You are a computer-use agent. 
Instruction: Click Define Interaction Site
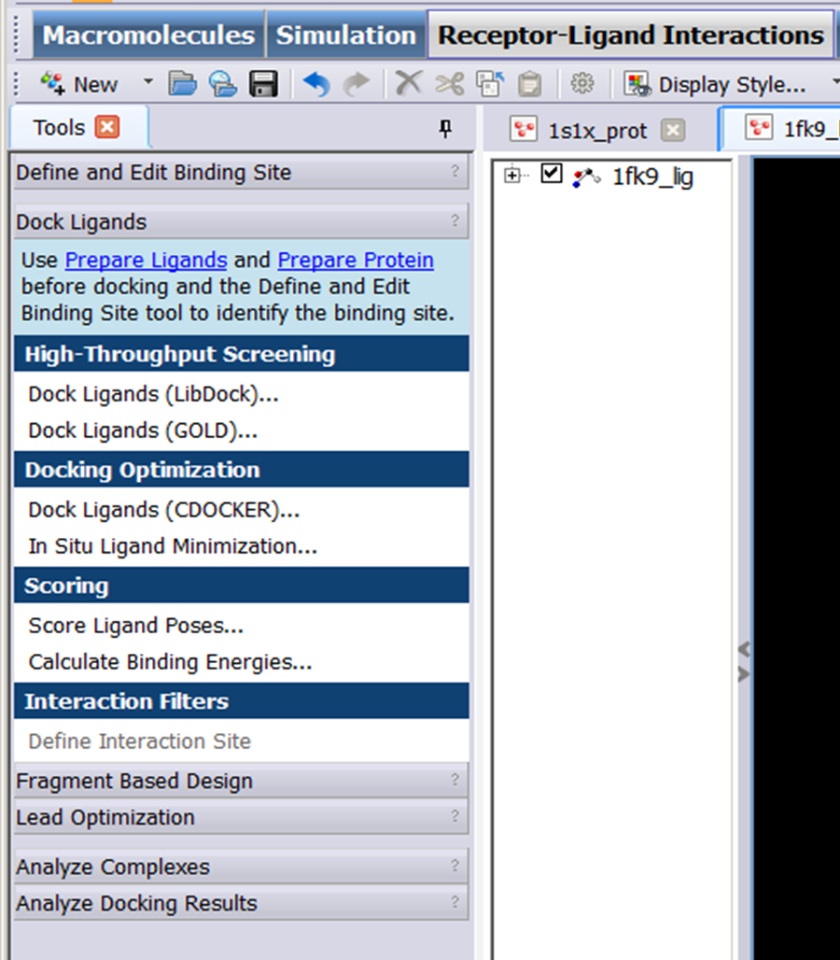point(140,741)
